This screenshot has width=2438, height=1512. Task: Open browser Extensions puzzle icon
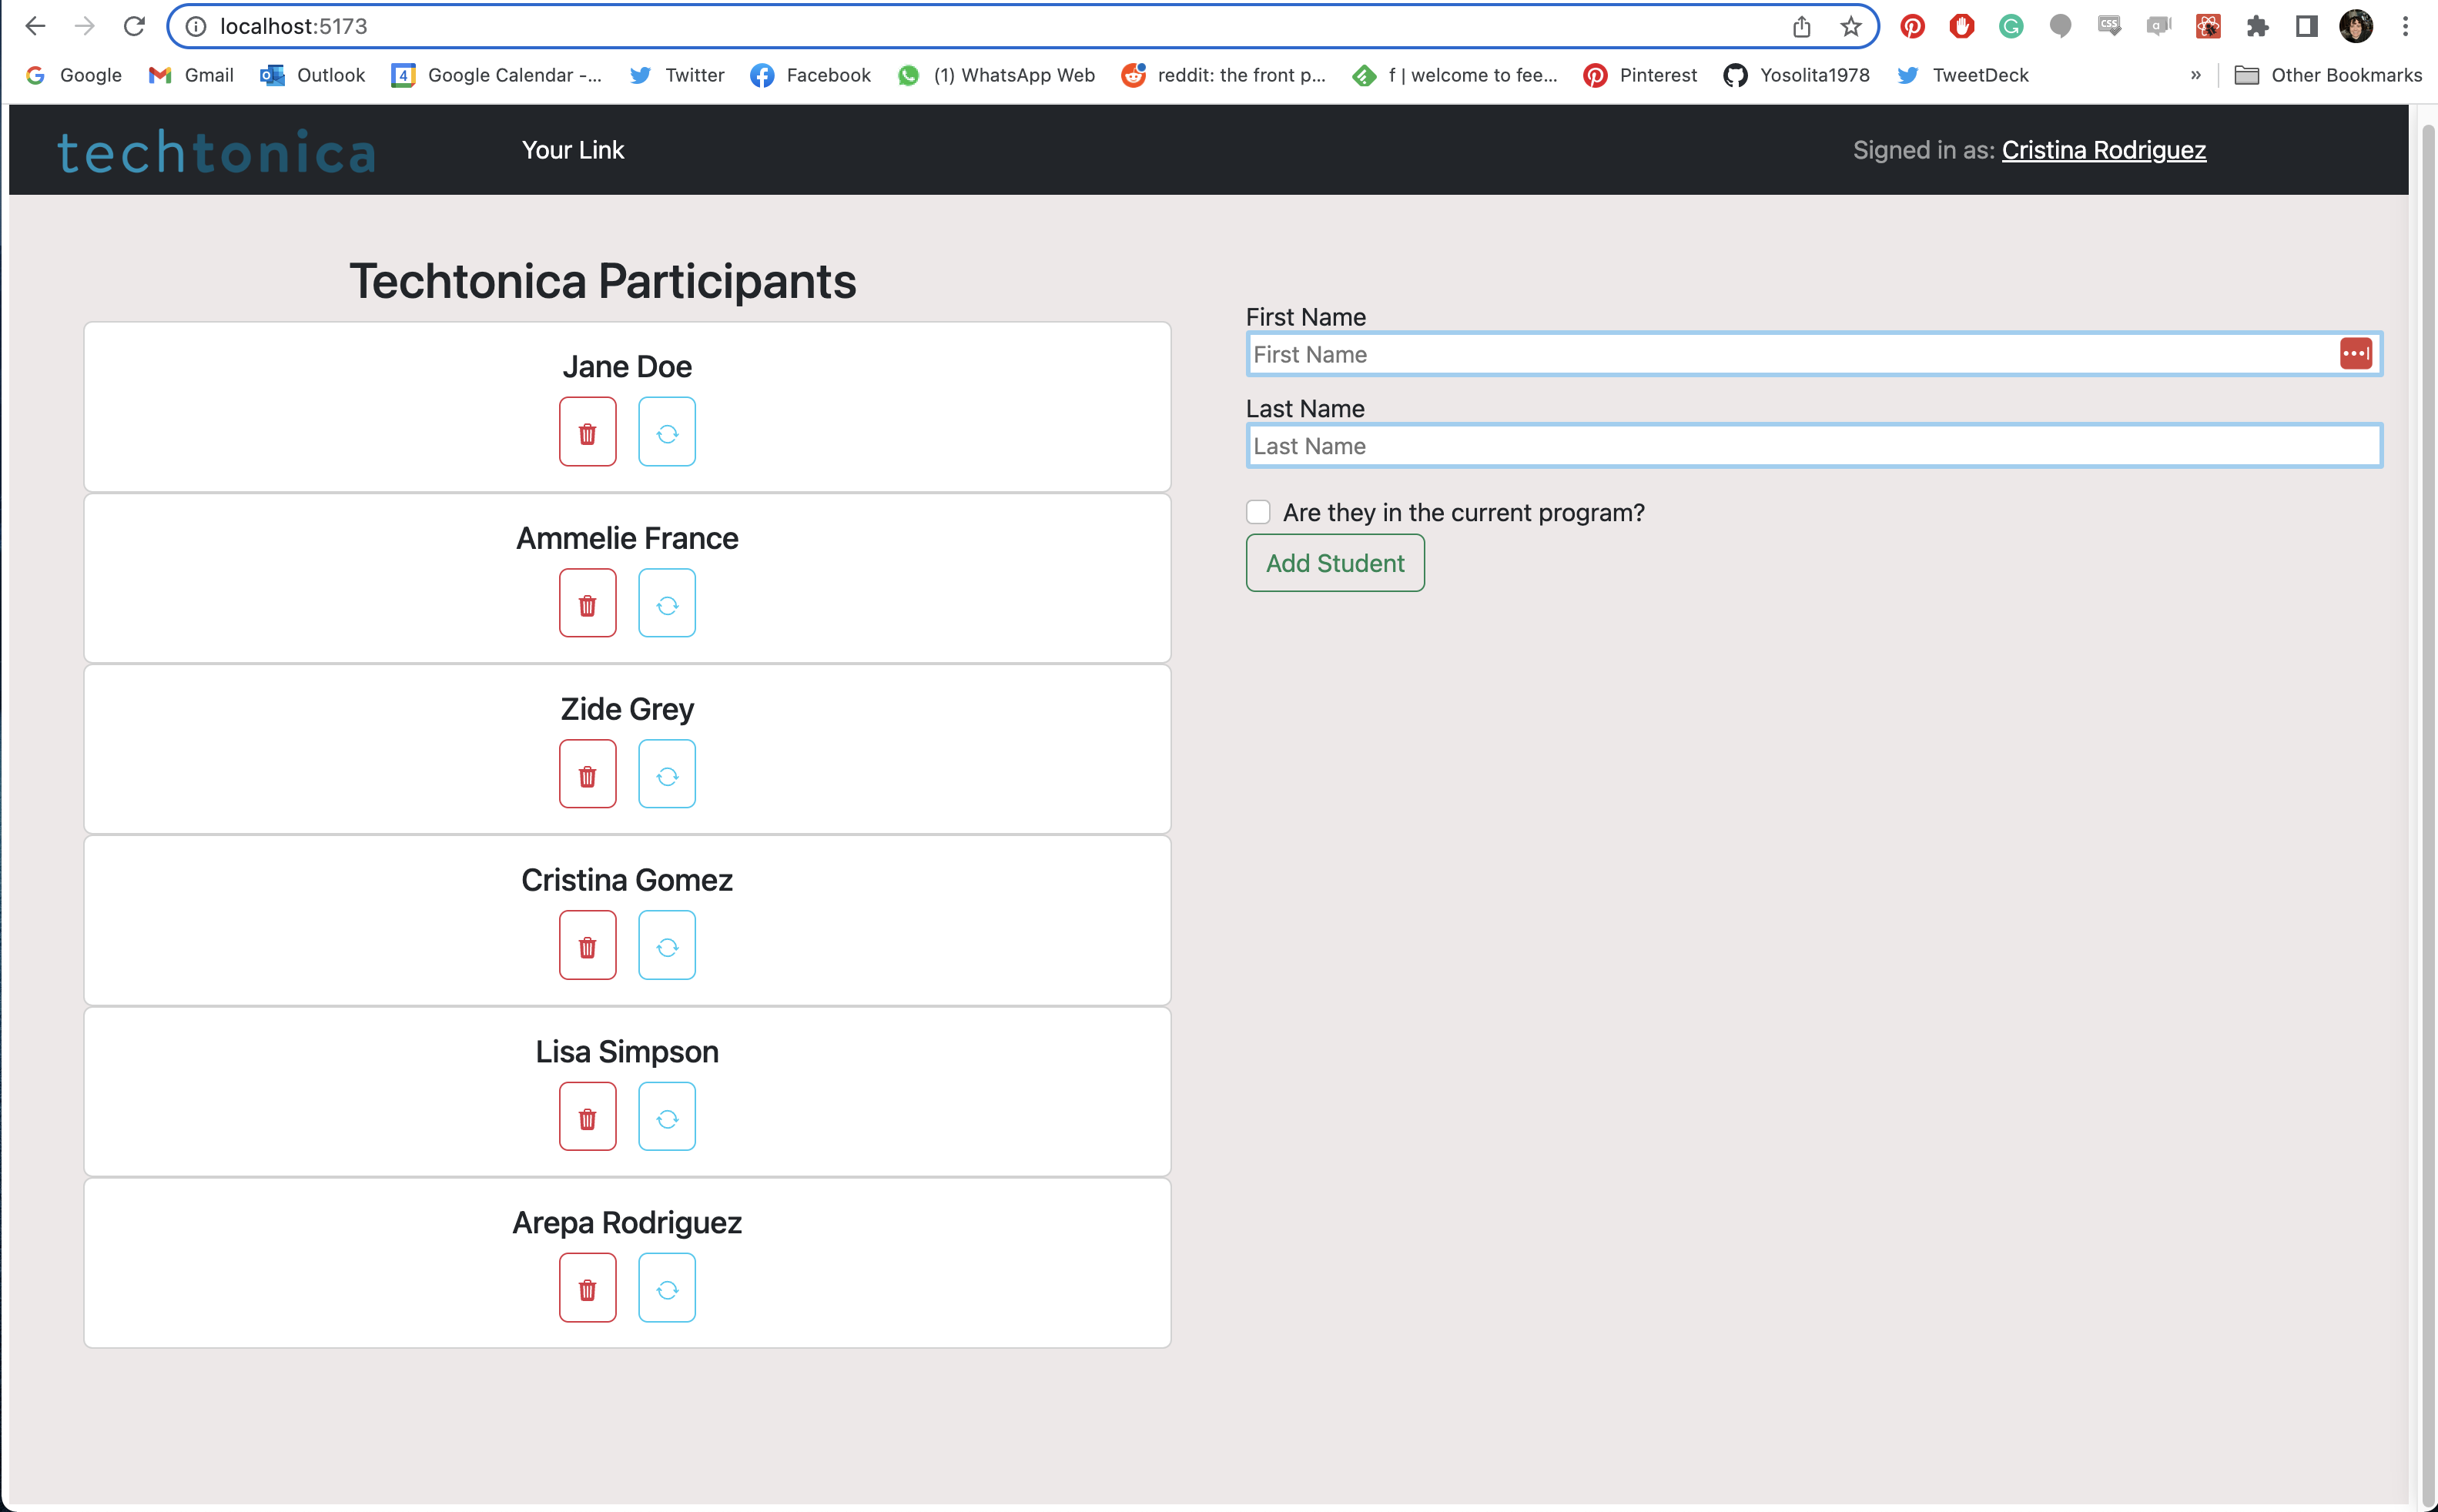[x=2257, y=27]
